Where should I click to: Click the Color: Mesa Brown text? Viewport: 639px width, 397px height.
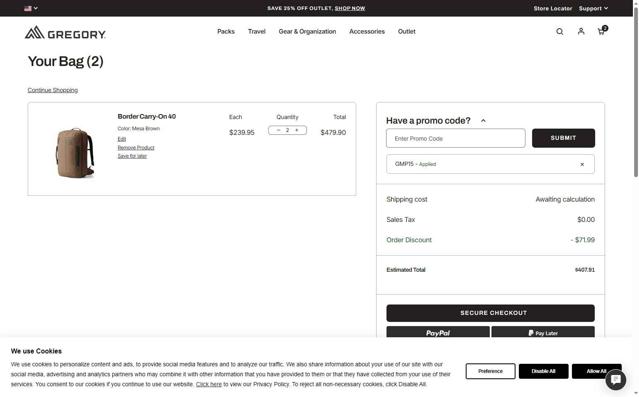tap(139, 128)
